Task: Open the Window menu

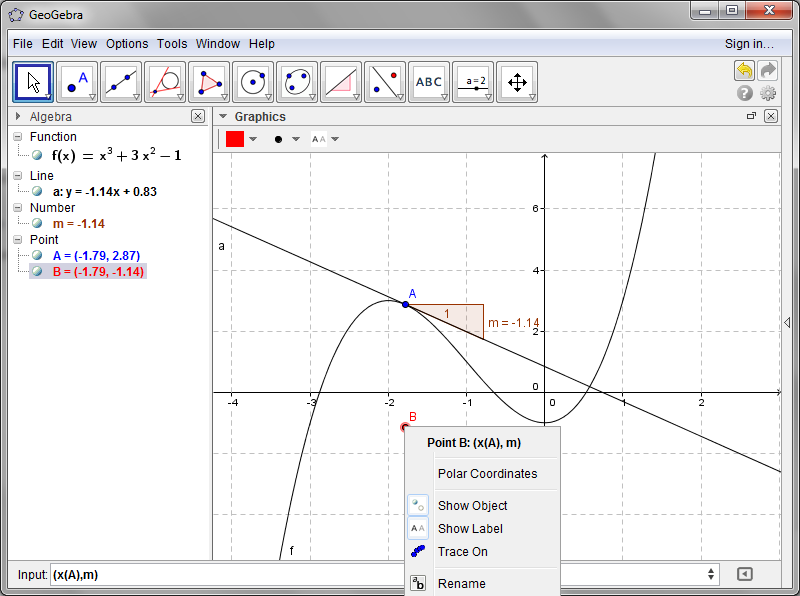Action: (x=218, y=44)
